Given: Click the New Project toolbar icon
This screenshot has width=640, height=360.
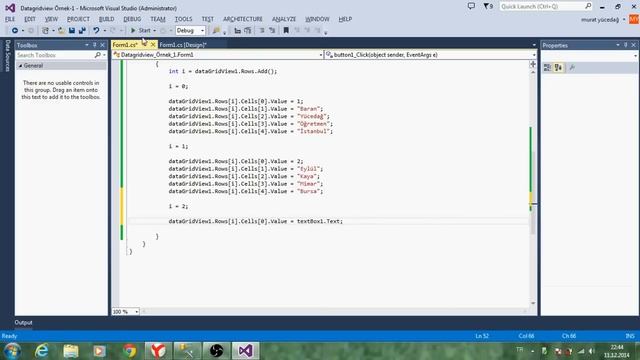Looking at the screenshot, I should coord(45,31).
